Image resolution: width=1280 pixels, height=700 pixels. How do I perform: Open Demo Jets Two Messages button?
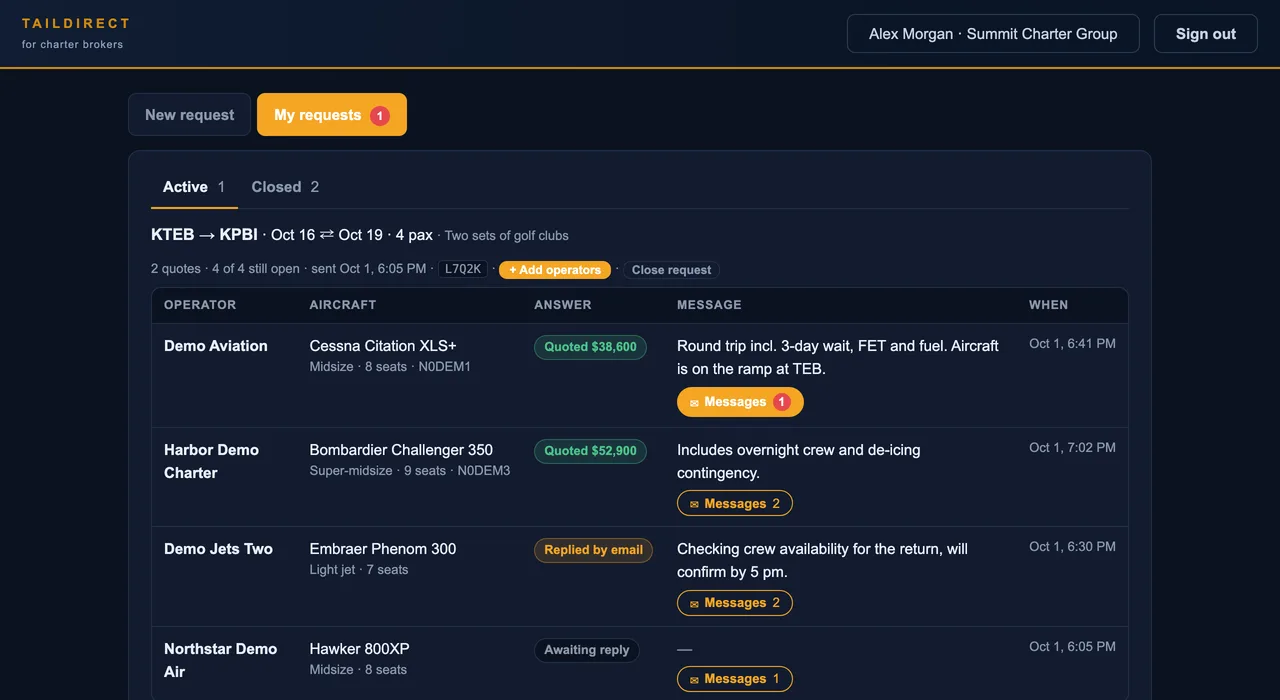pyautogui.click(x=735, y=602)
